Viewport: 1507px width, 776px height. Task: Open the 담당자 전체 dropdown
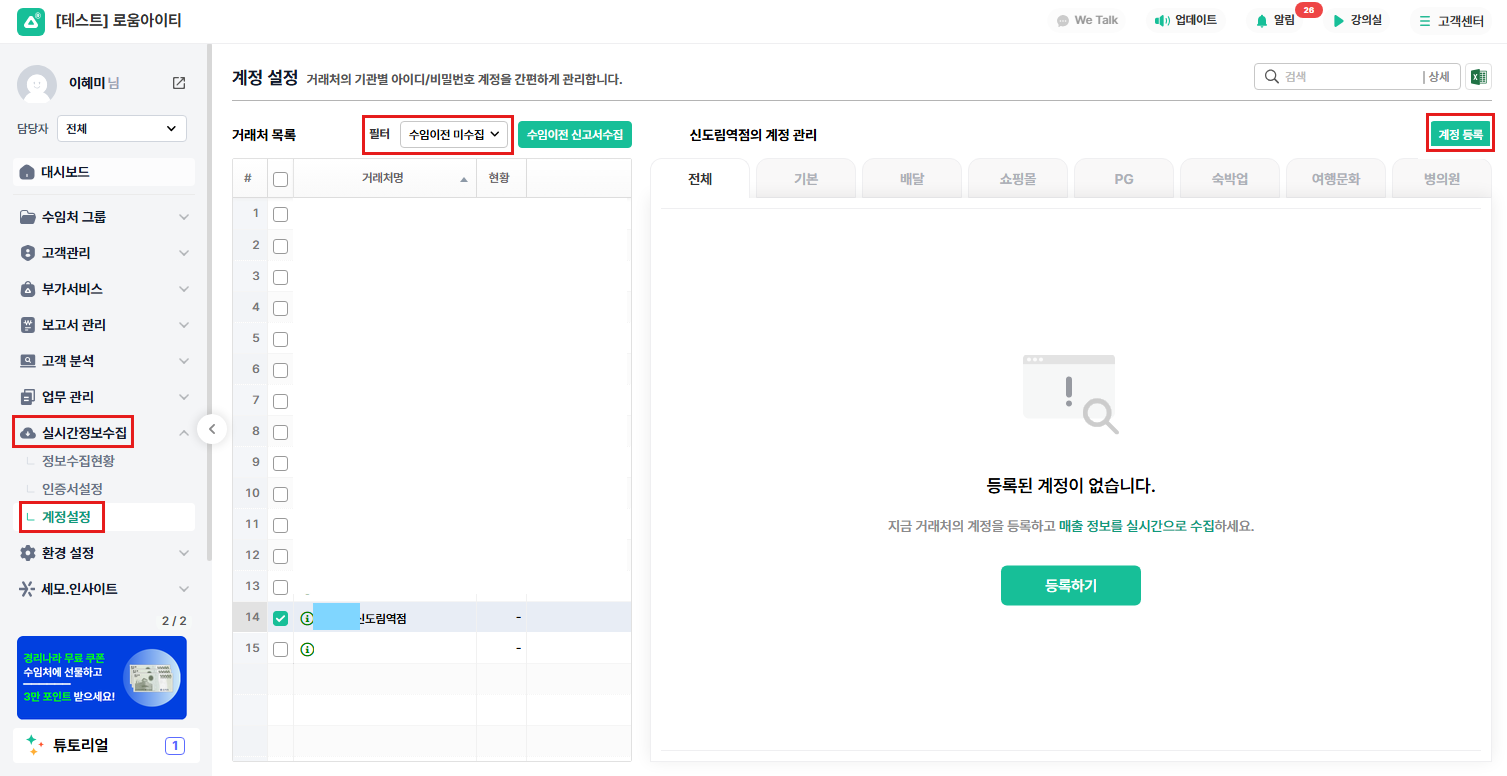pyautogui.click(x=122, y=128)
